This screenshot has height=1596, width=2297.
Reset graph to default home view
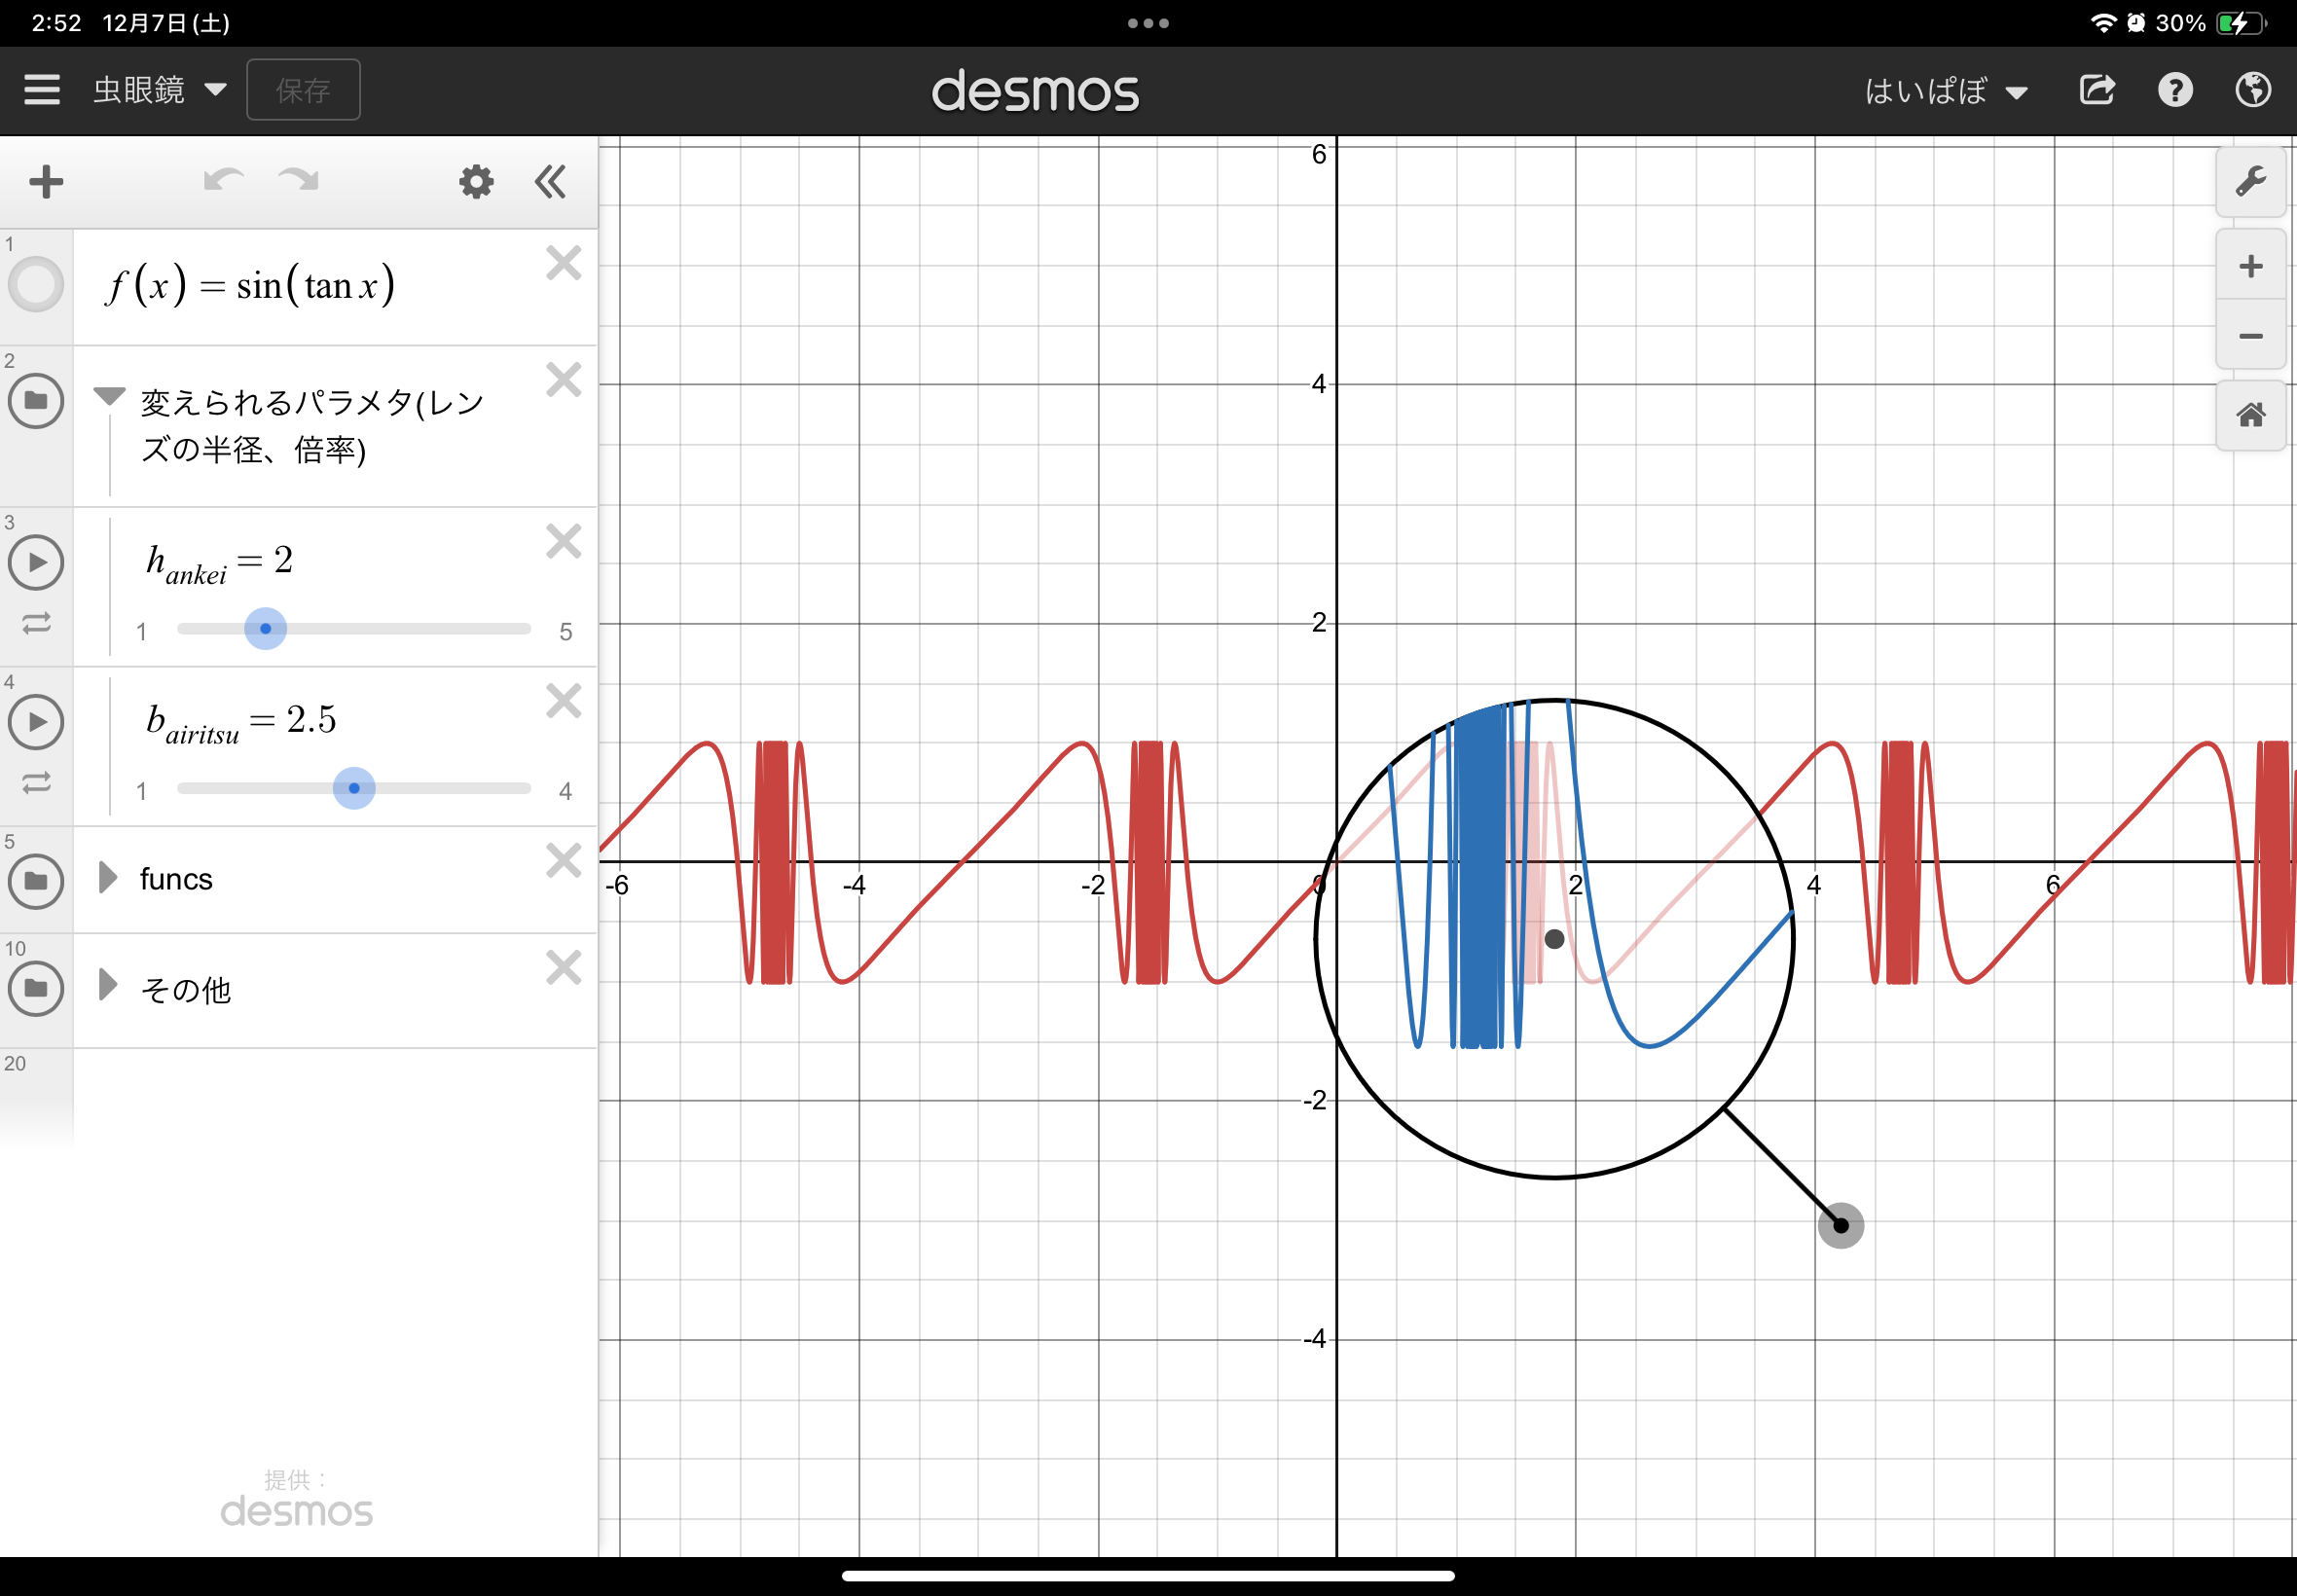click(2250, 415)
